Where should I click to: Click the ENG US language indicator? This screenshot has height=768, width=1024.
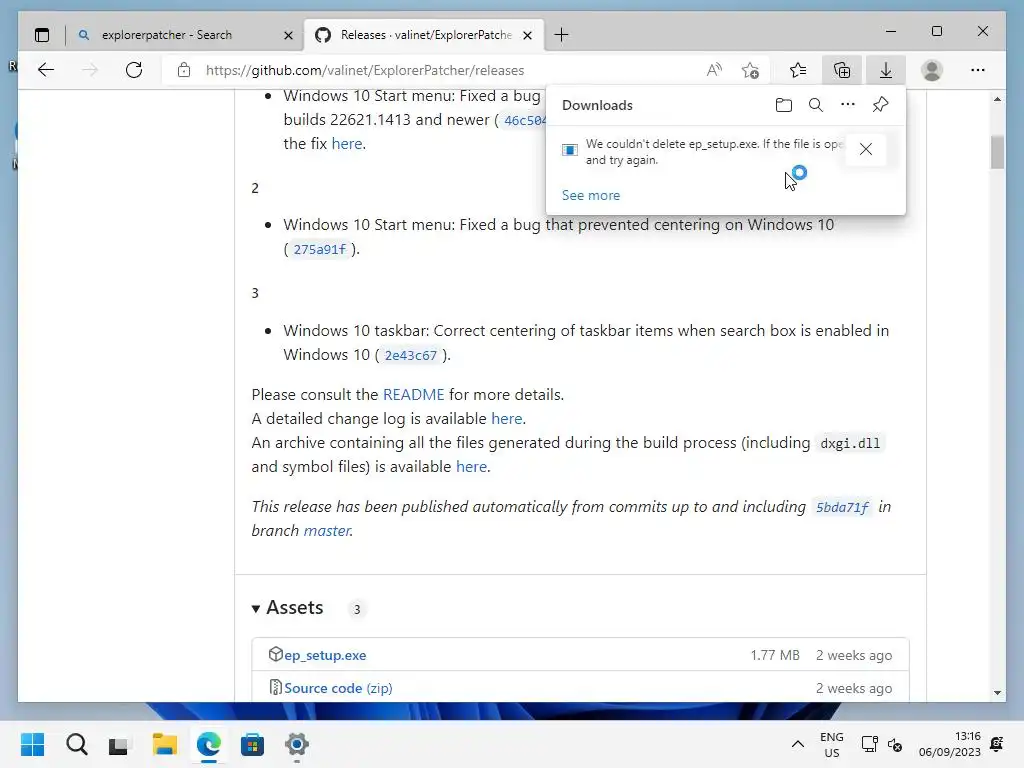click(831, 744)
